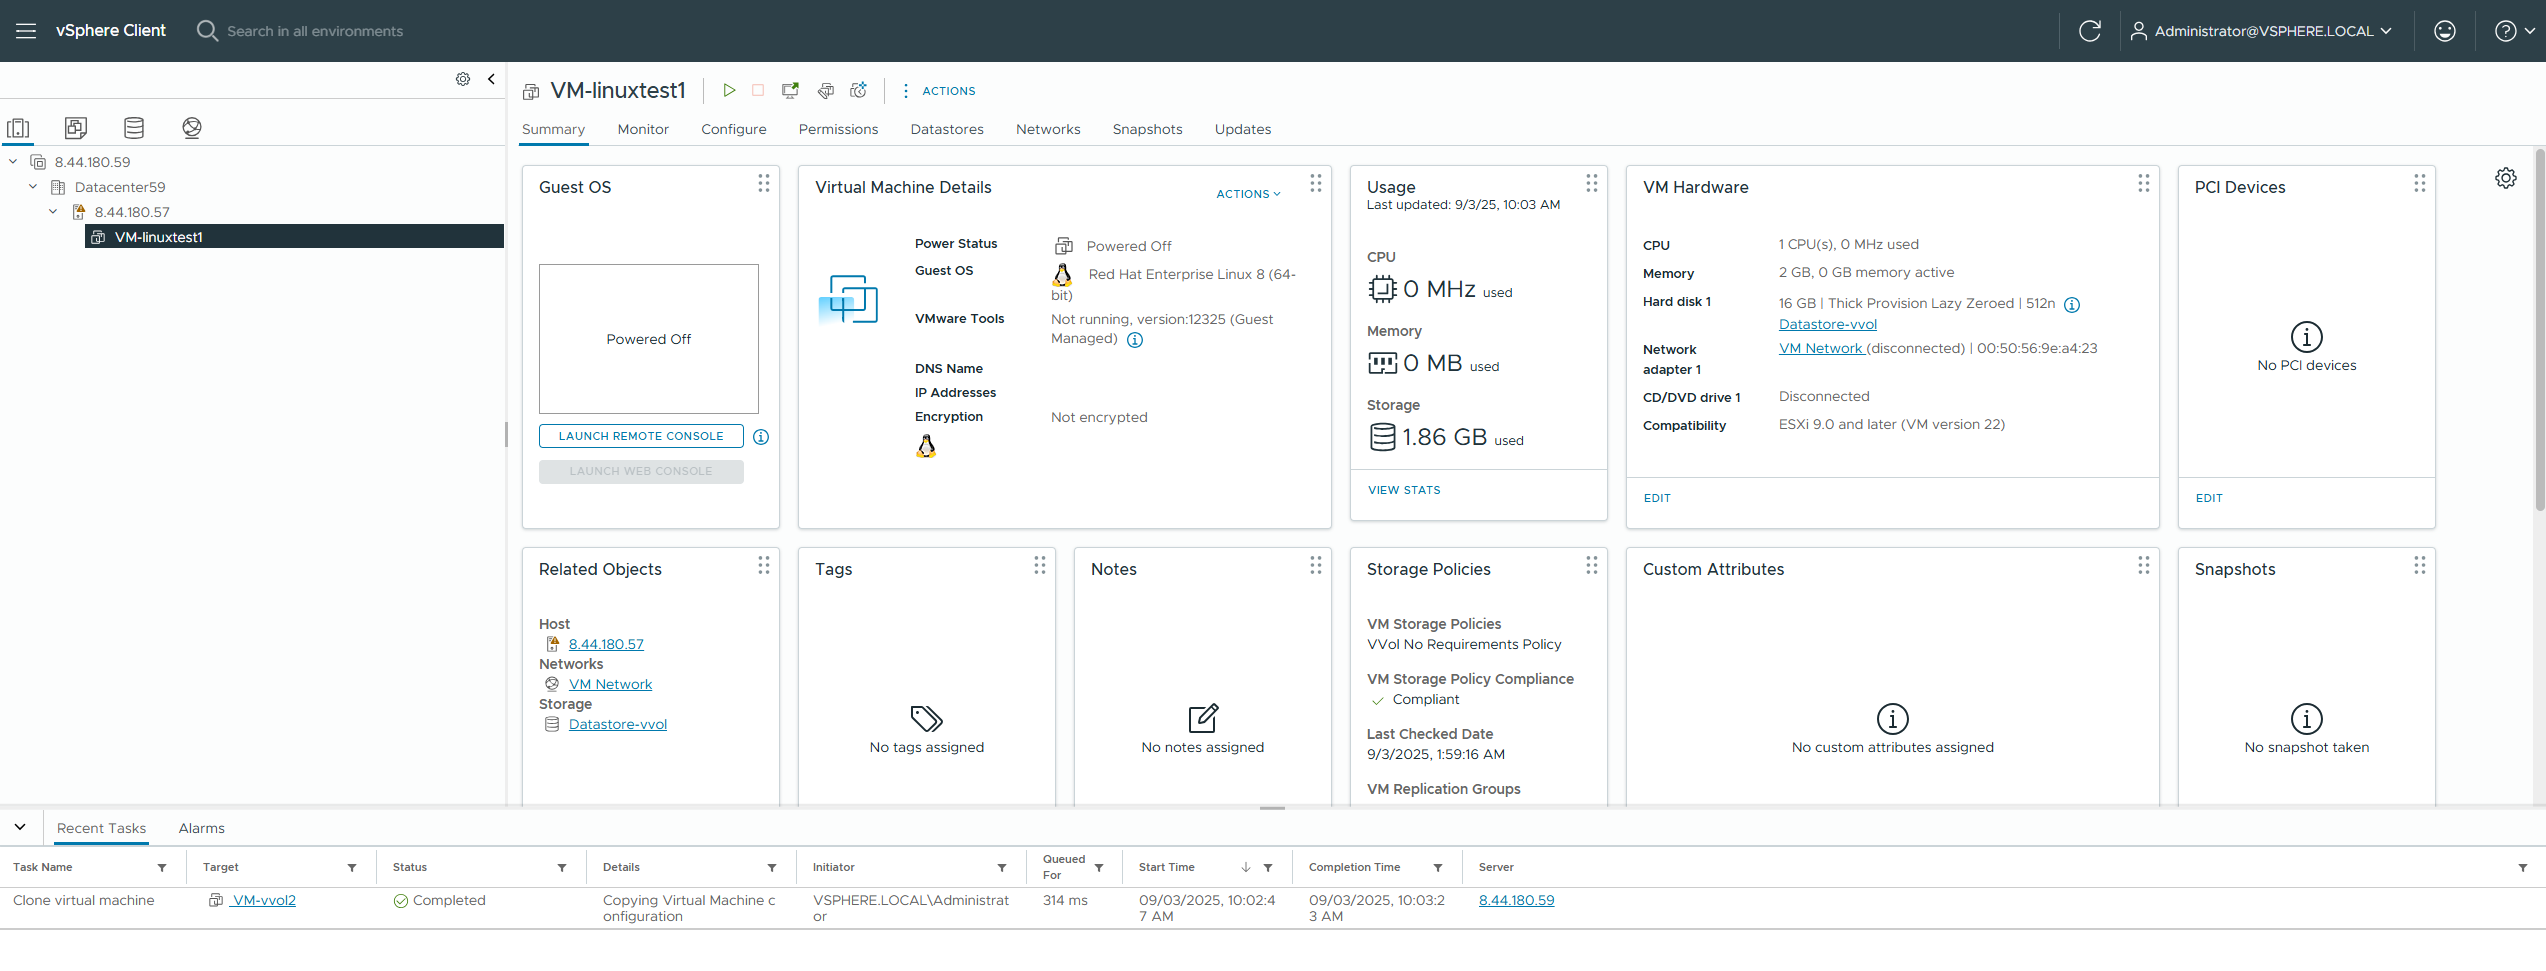Collapse the Recent Tasks bottom panel
This screenshot has width=2546, height=971.
tap(20, 827)
